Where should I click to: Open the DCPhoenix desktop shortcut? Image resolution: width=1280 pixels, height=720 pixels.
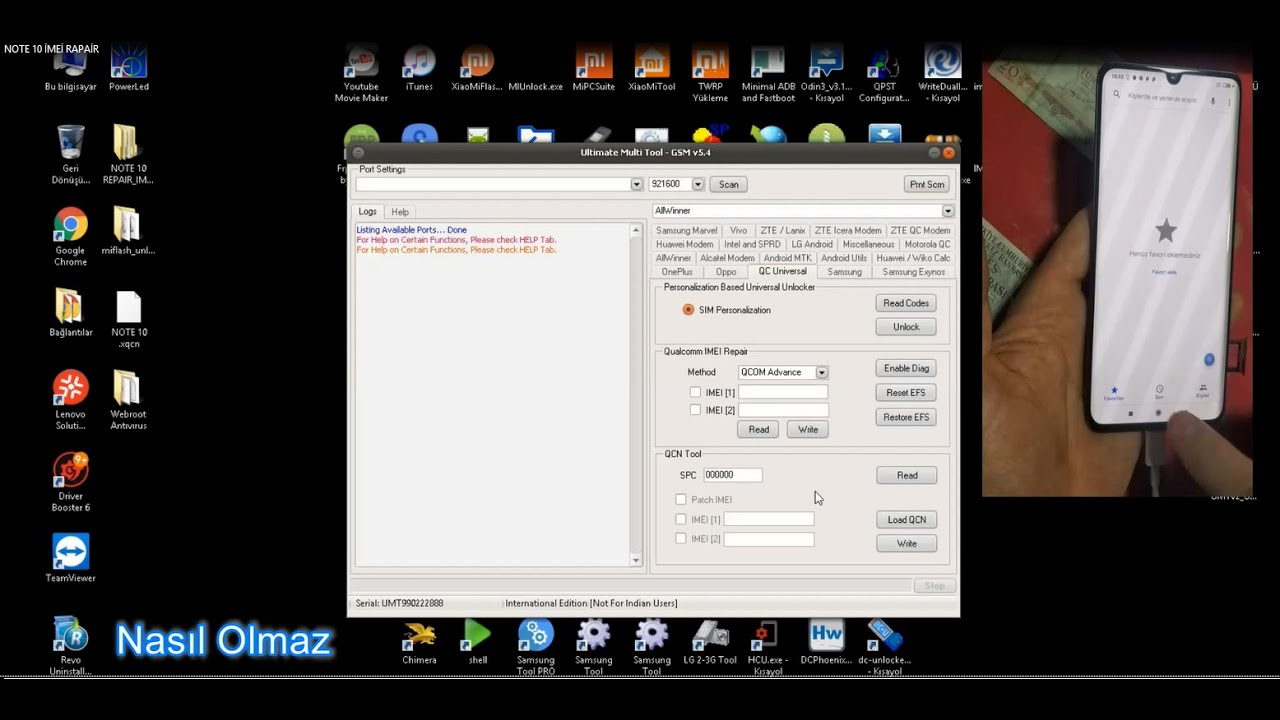pos(826,642)
